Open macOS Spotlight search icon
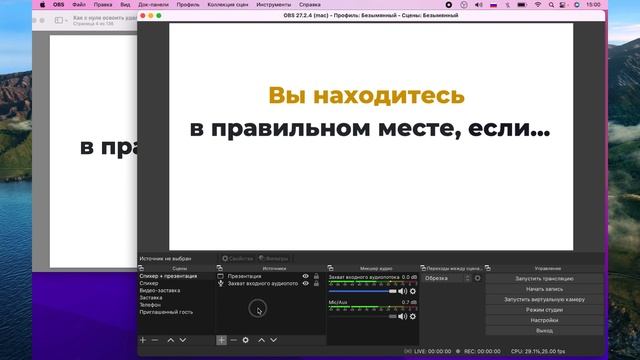The width and height of the screenshot is (640, 360). [x=551, y=5]
